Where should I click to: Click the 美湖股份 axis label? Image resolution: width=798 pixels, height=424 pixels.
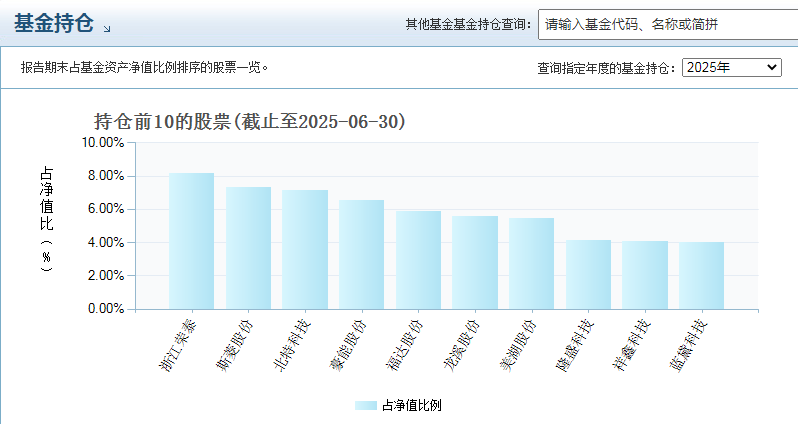click(x=518, y=346)
